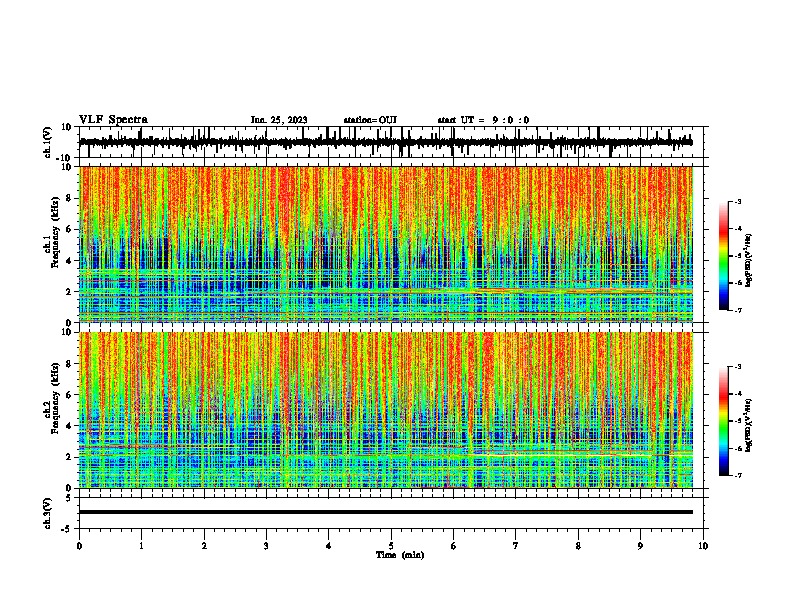792x612 pixels.
Task: Click the 0 tick label on the time axis
Action: point(79,546)
